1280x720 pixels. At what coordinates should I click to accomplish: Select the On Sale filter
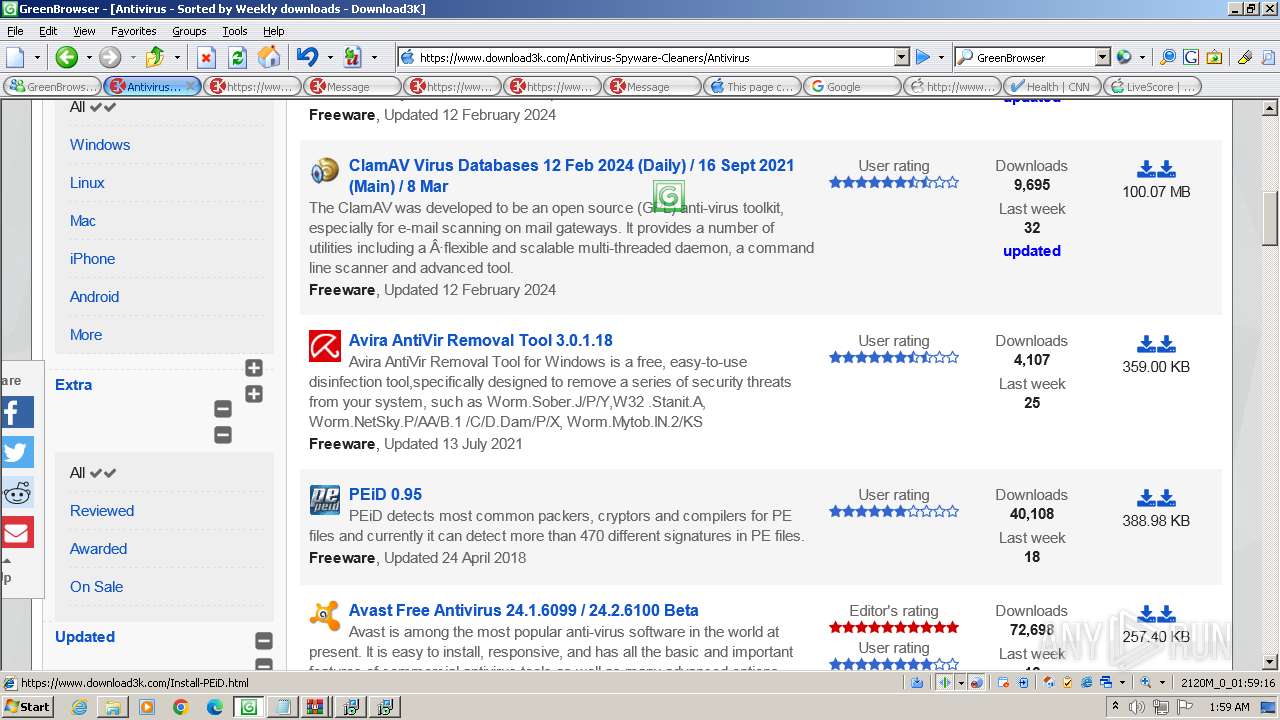coord(96,587)
